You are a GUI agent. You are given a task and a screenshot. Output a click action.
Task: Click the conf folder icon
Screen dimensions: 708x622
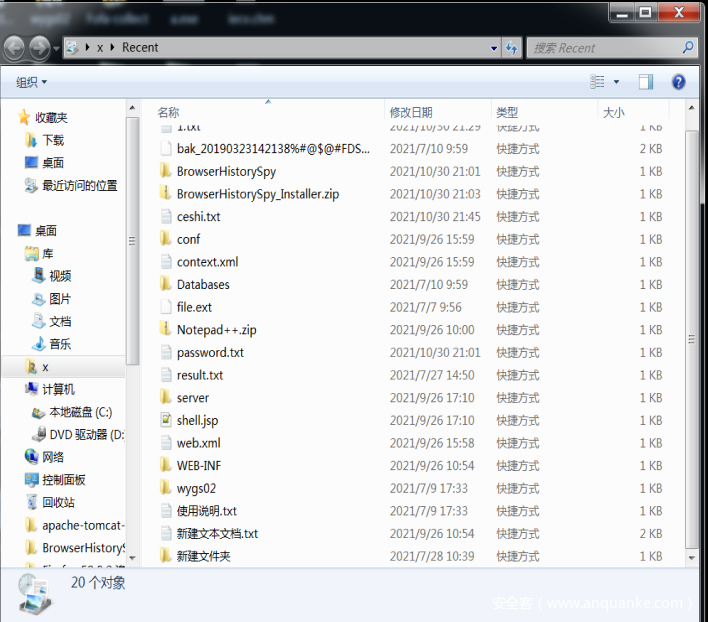(166, 239)
